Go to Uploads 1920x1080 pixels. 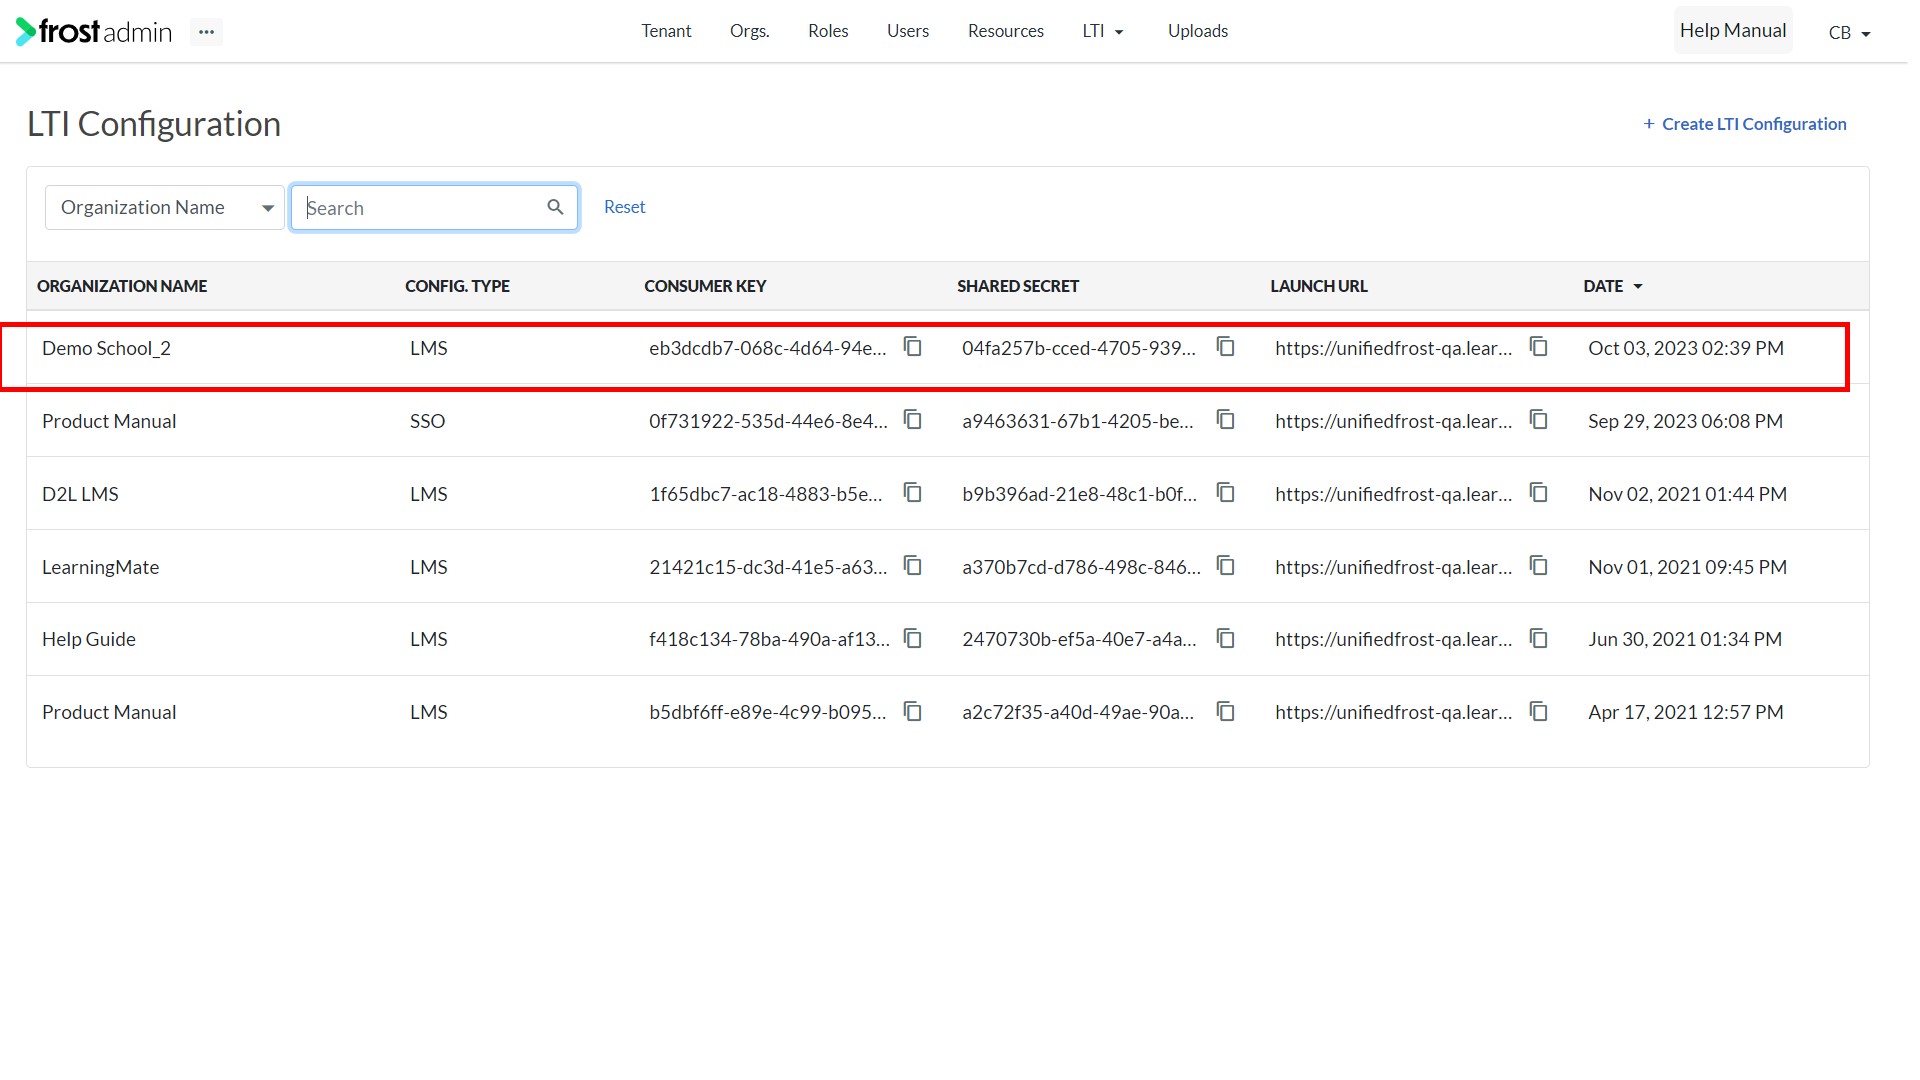1197,31
